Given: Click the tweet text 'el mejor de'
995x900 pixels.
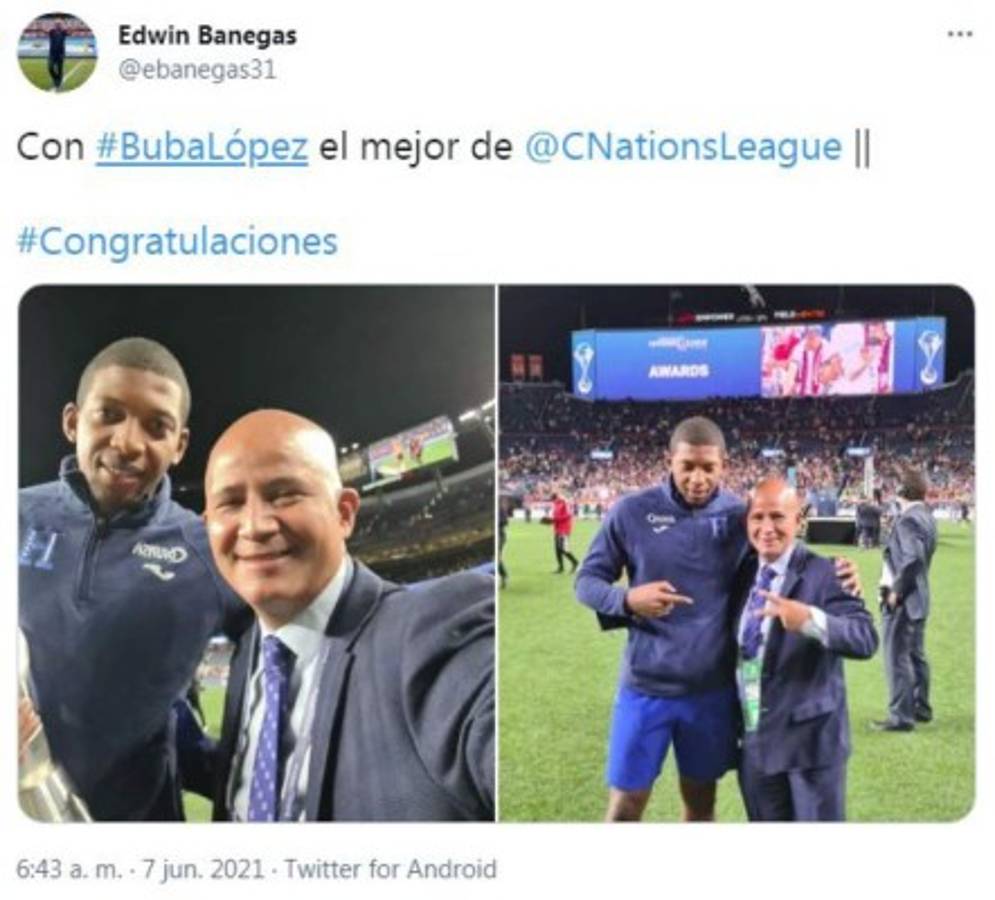Looking at the screenshot, I should click(x=416, y=147).
